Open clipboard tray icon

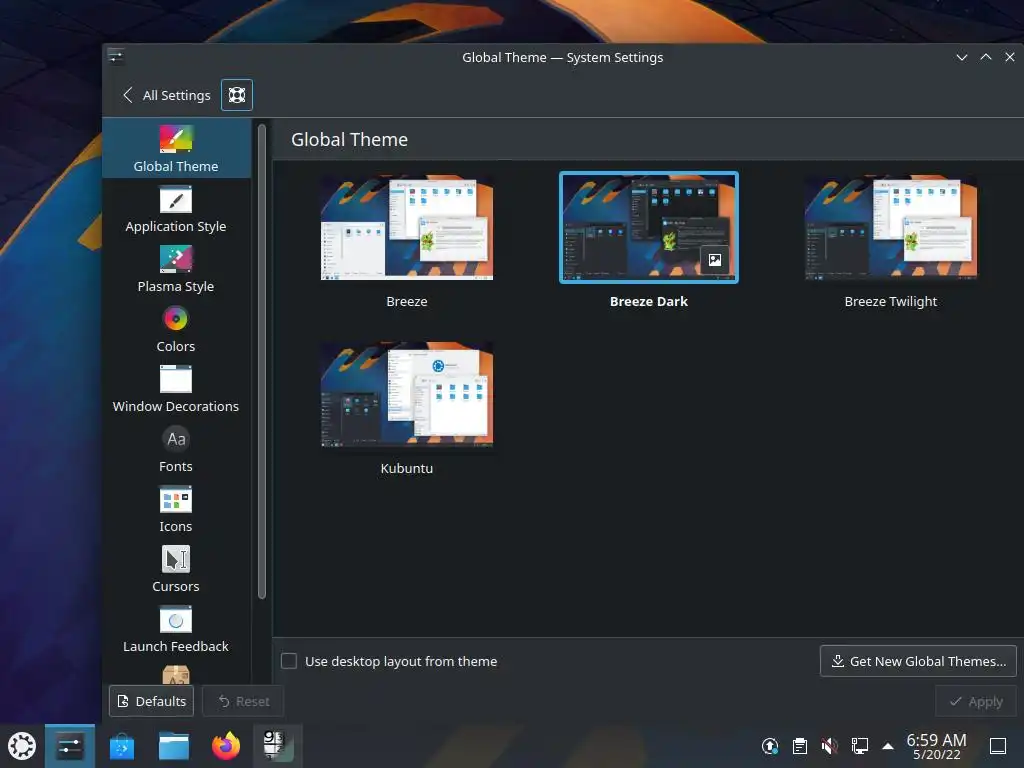point(800,746)
